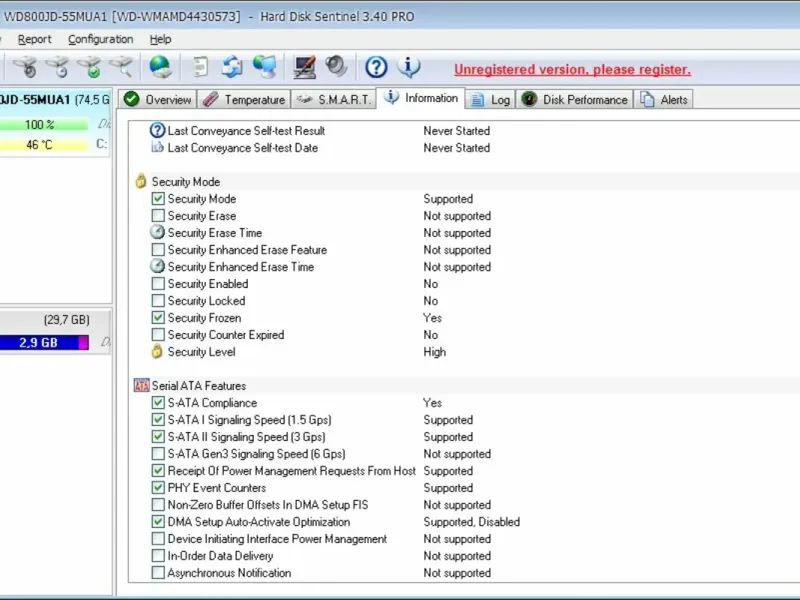
Task: Click "Not supported" value for Asynchronous Notification
Action: (x=457, y=573)
